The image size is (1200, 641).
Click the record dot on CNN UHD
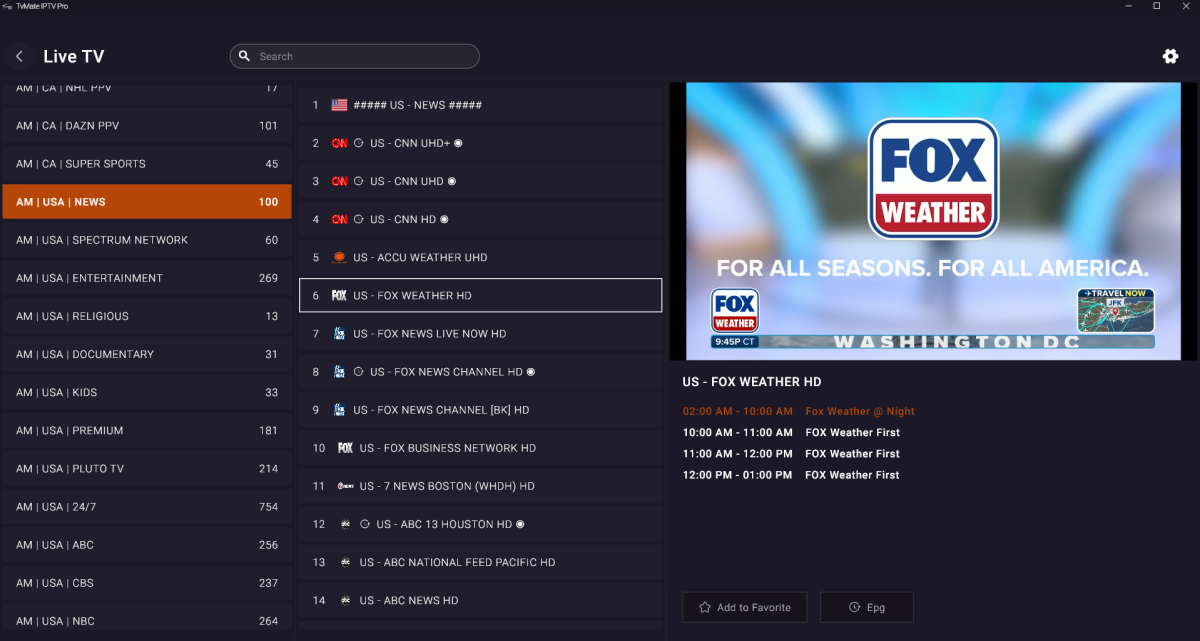[x=452, y=181]
